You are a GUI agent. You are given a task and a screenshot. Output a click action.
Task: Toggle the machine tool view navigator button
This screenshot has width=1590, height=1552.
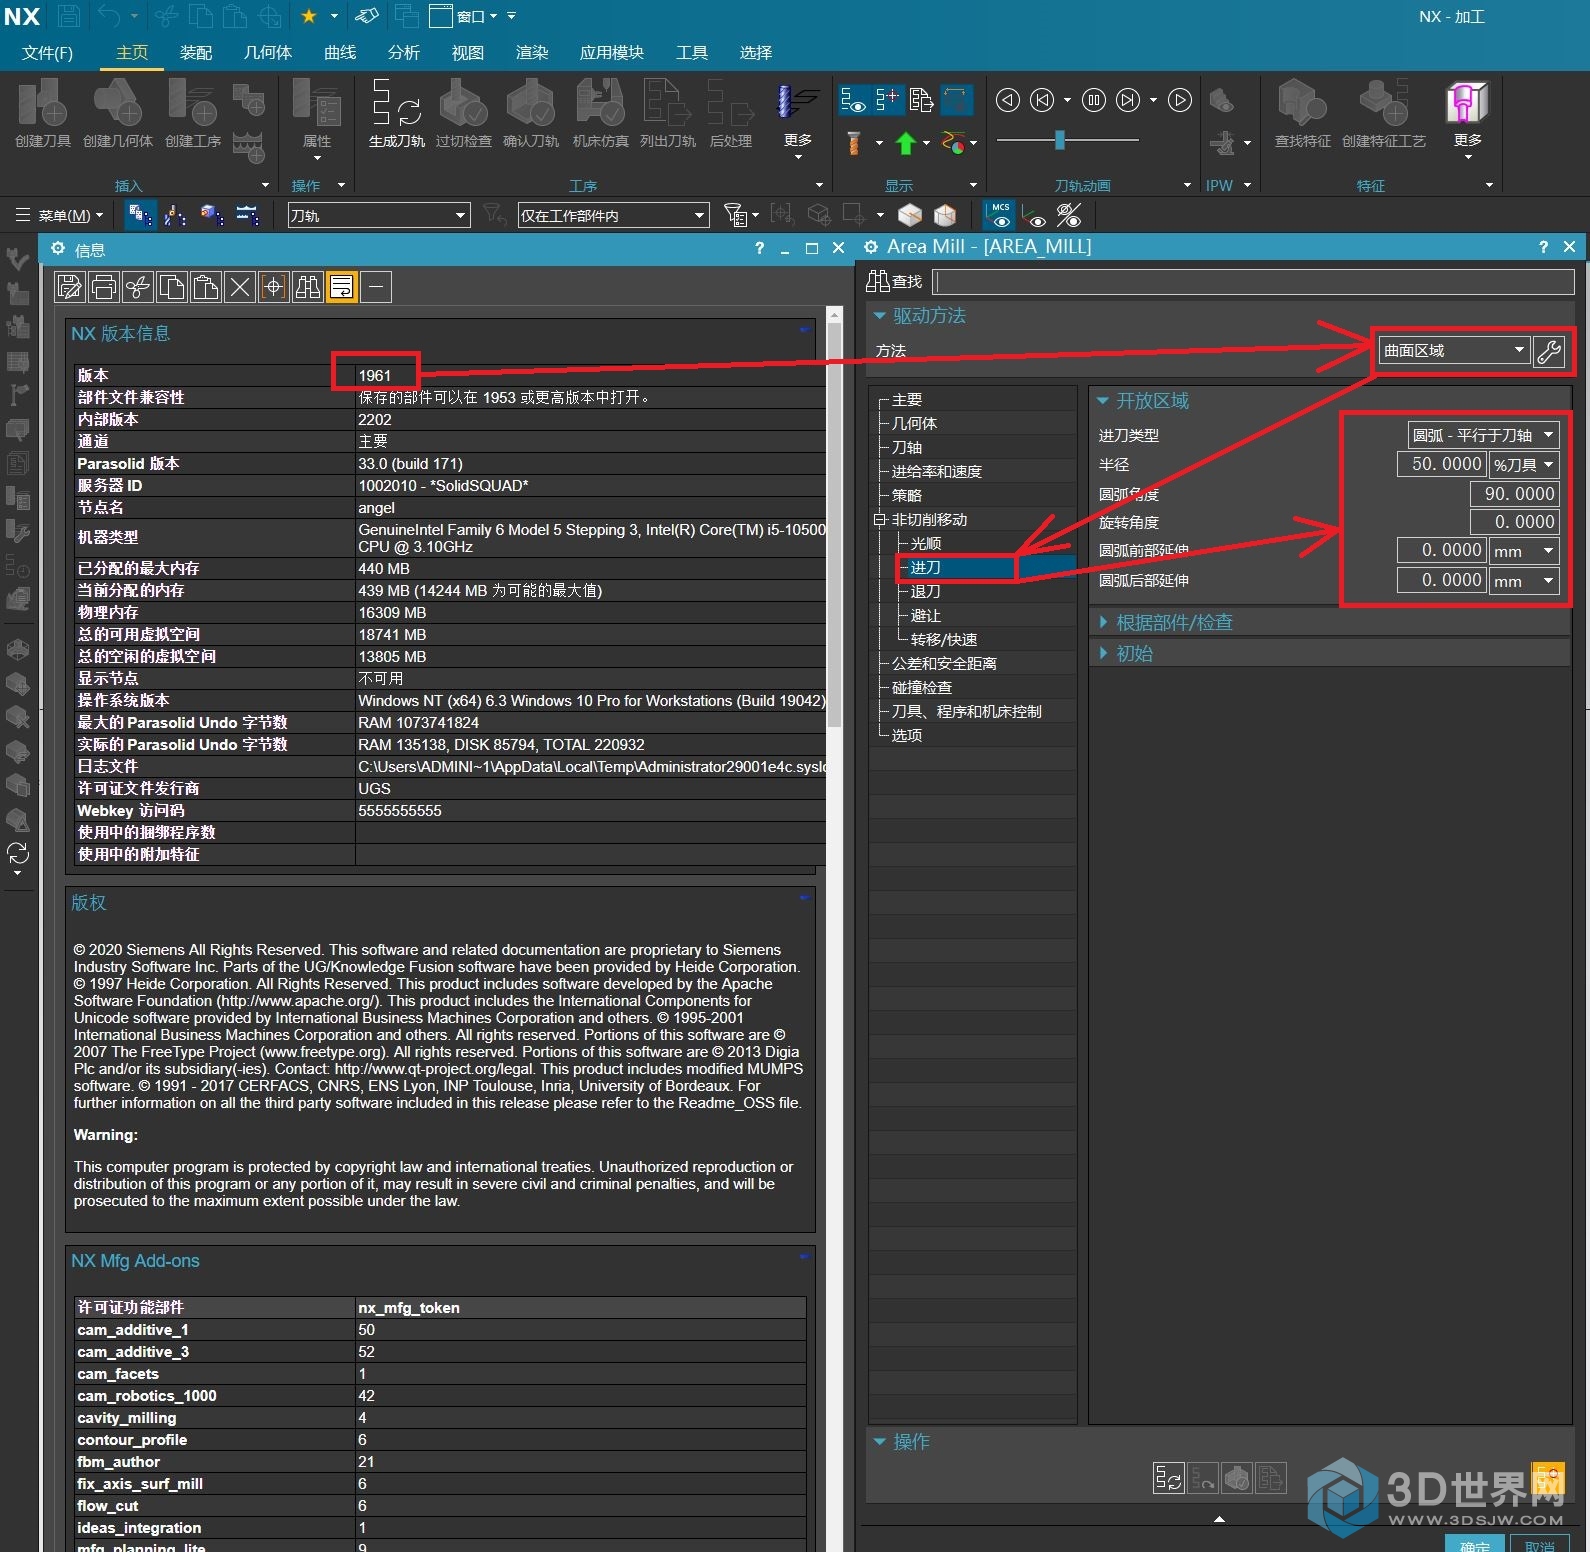pos(175,215)
